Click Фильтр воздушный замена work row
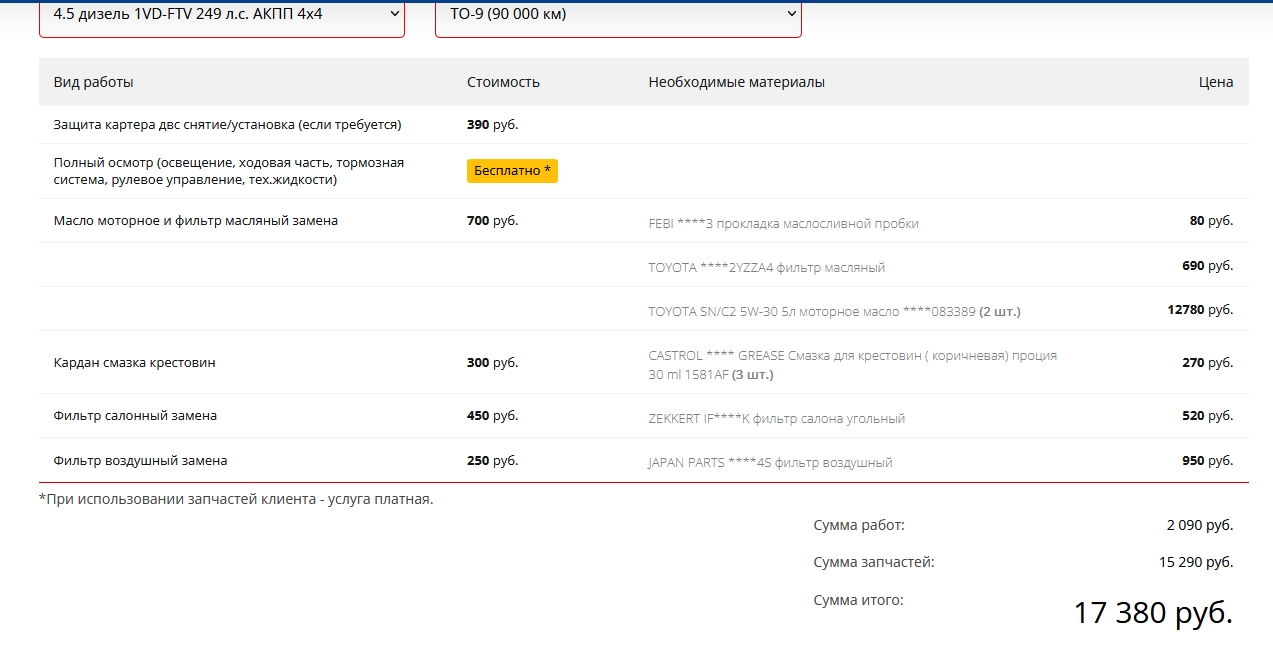 (x=141, y=461)
